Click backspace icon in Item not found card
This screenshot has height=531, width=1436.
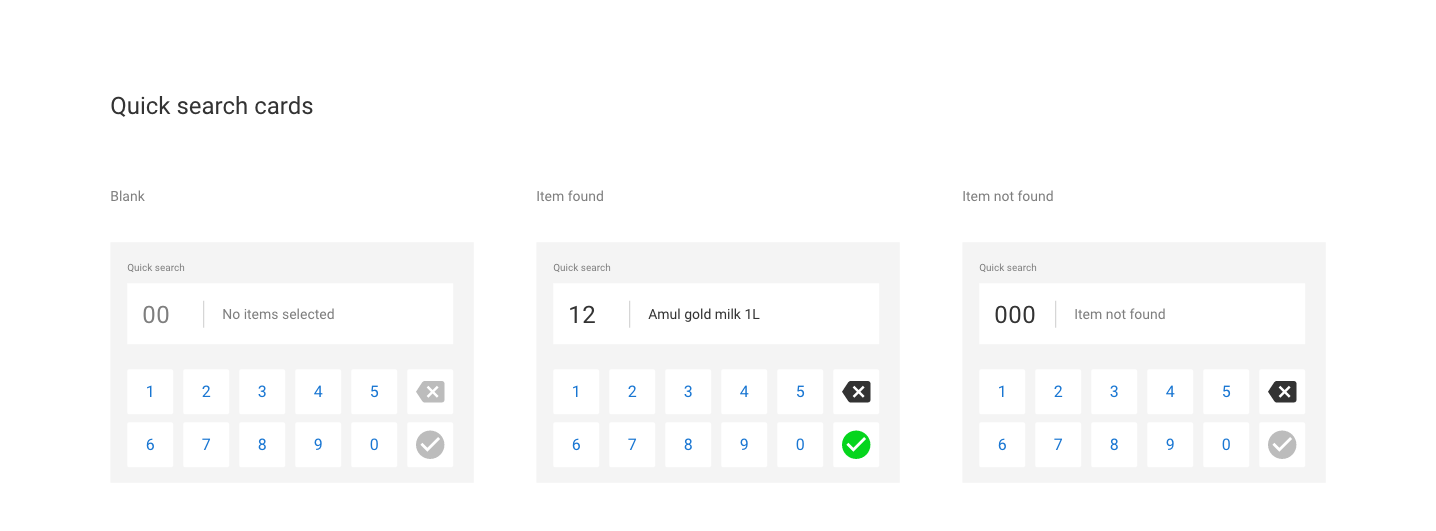[1282, 392]
